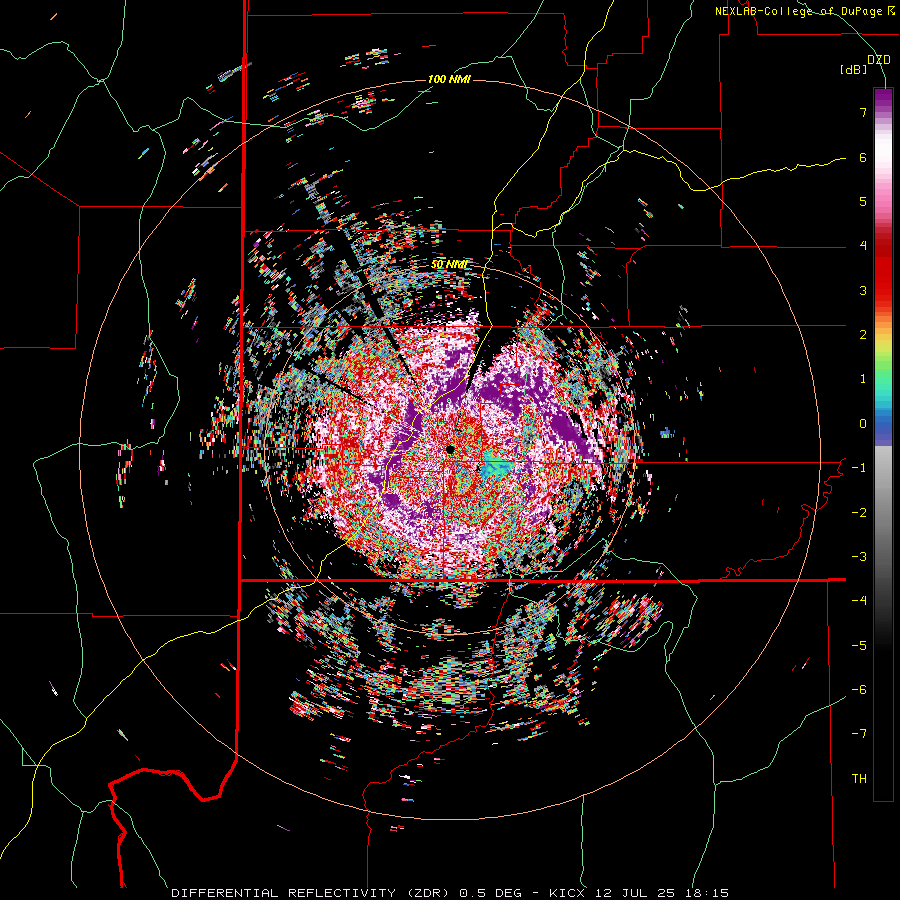Click the positive 4 dB scale label
This screenshot has width=900, height=900.
pyautogui.click(x=863, y=246)
